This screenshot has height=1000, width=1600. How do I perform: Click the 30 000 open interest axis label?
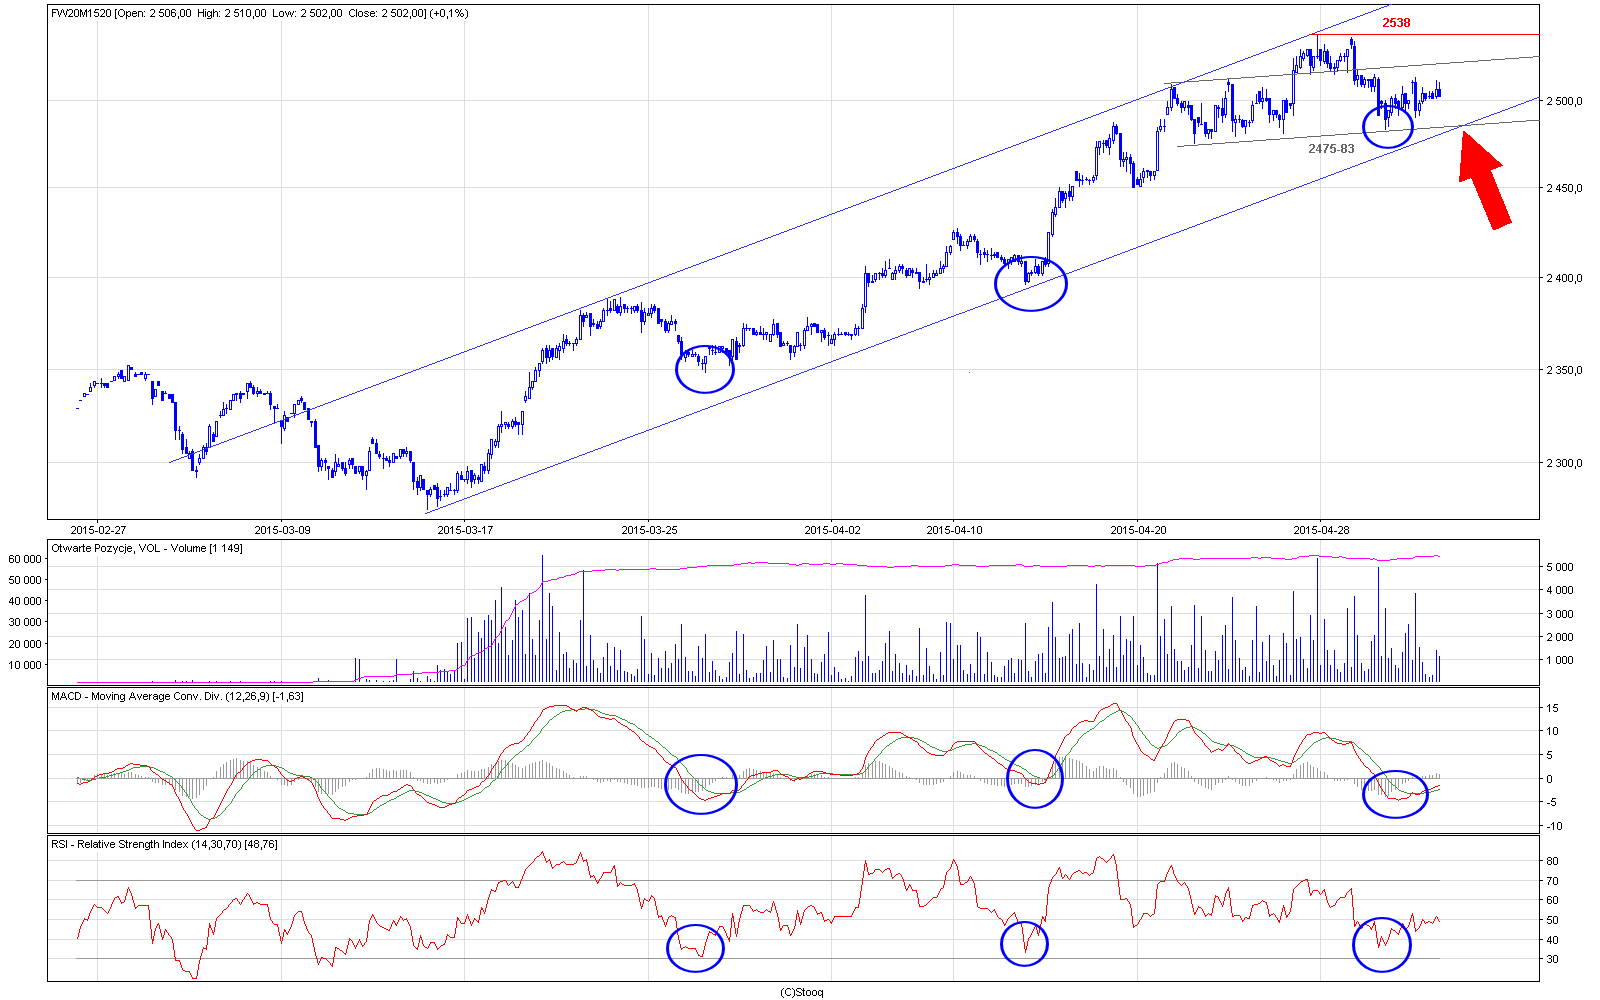coord(24,622)
